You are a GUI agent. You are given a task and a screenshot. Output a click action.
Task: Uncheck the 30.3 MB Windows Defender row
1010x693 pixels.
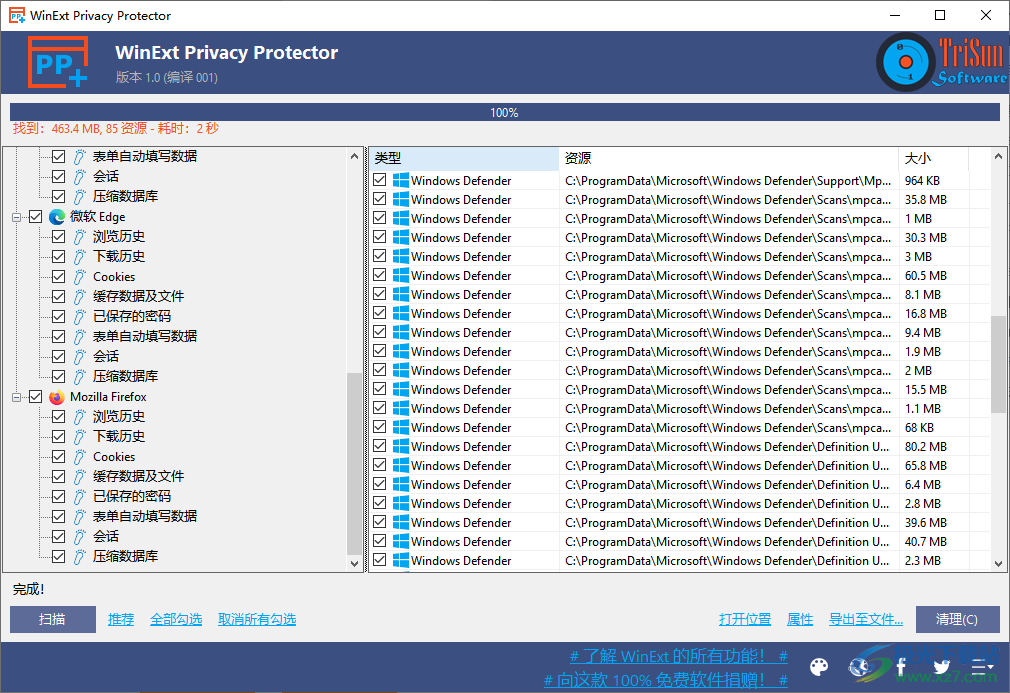coord(380,237)
